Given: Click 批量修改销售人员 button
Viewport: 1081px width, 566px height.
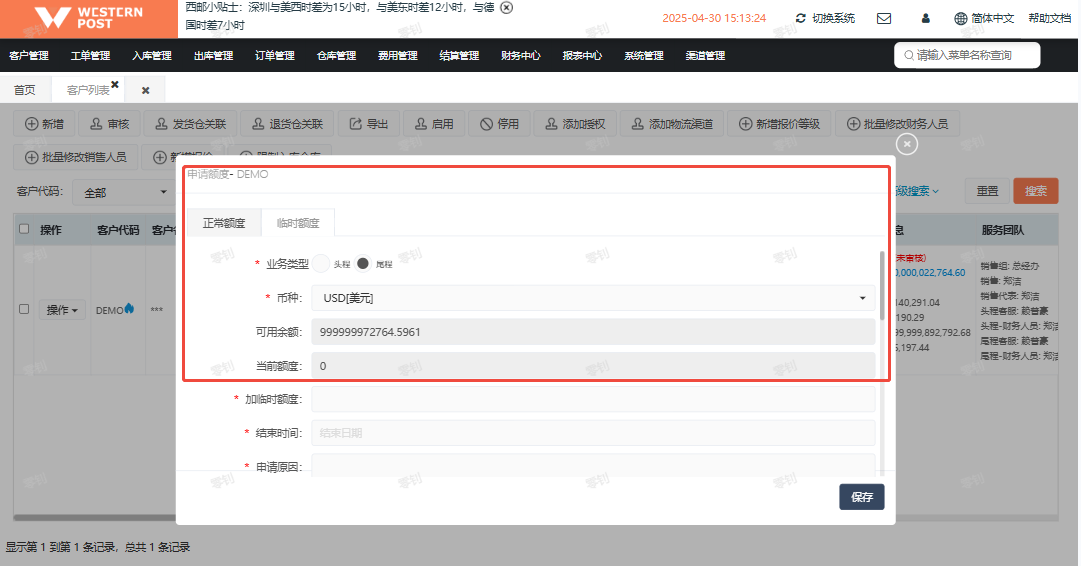Looking at the screenshot, I should 76,157.
